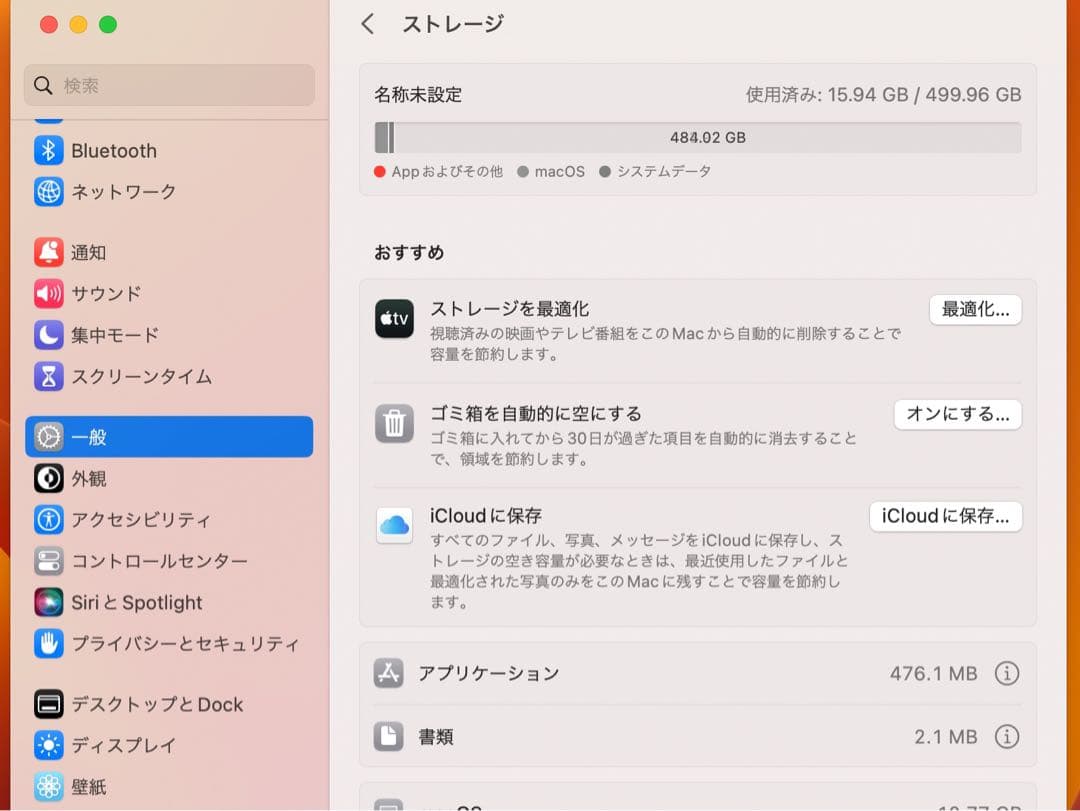Expand 書類 details via info button
The width and height of the screenshot is (1080, 811).
point(1007,736)
